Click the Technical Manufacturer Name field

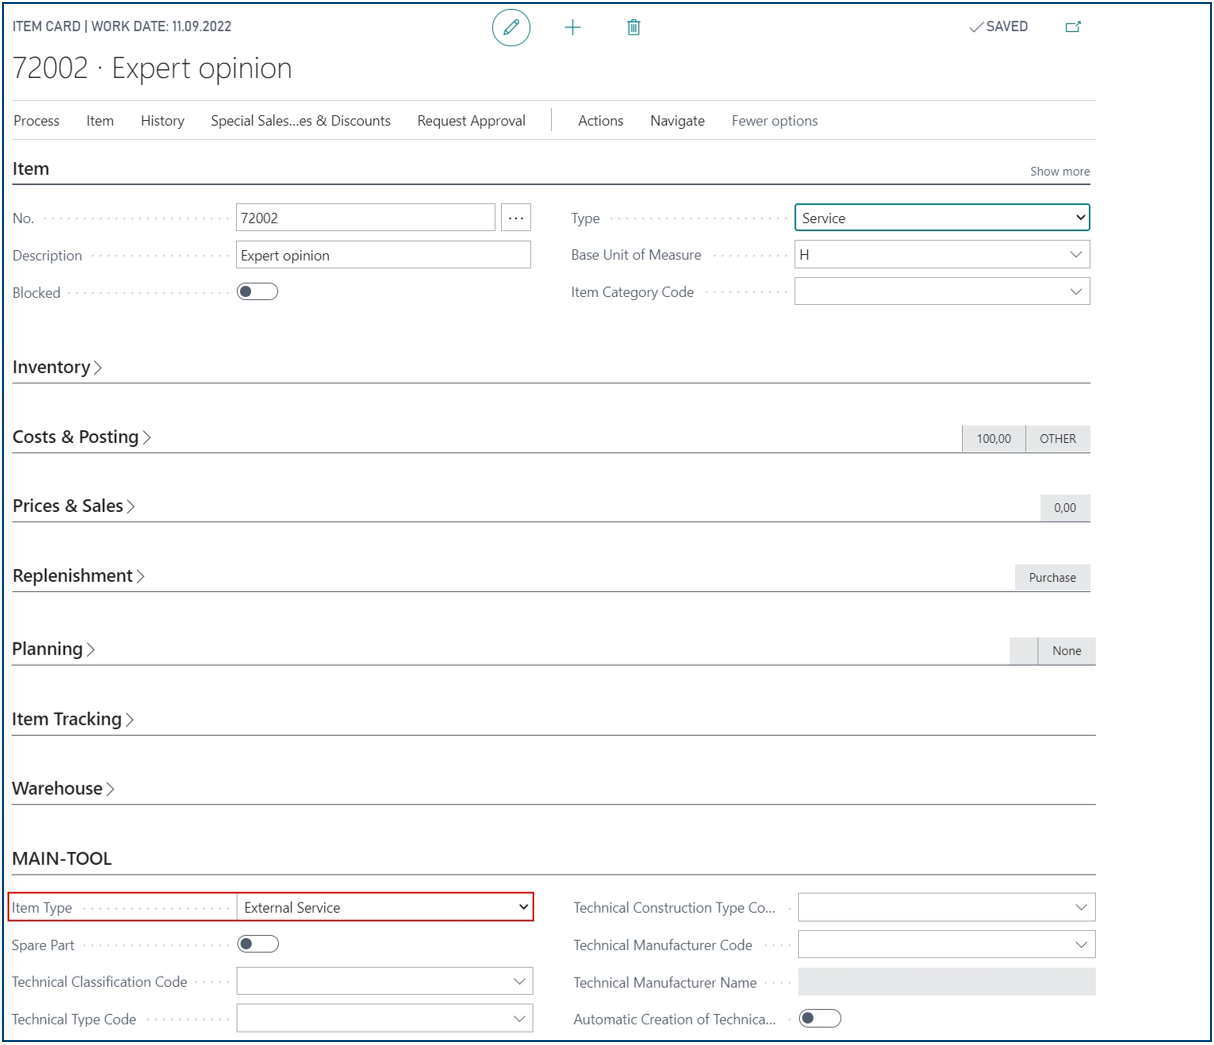tap(947, 982)
